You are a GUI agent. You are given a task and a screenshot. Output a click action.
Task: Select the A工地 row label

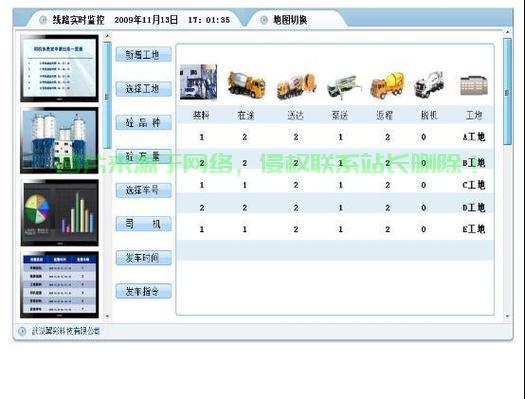point(474,137)
